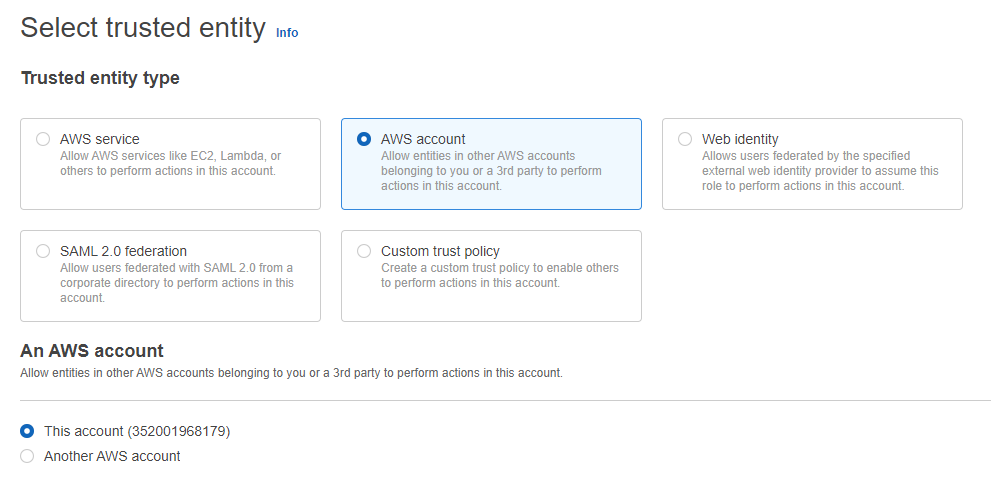991x483 pixels.
Task: Choose the Web identity radio button
Action: 685,139
